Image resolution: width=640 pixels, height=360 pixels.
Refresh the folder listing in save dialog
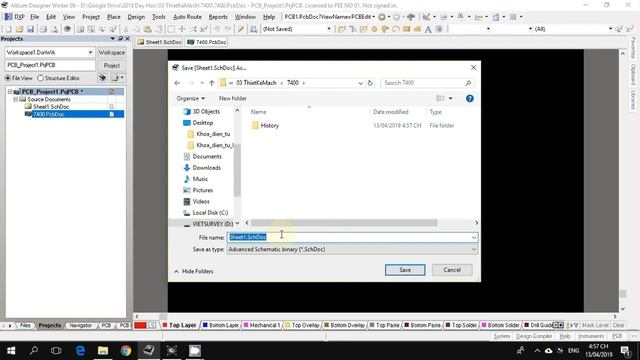[x=370, y=83]
